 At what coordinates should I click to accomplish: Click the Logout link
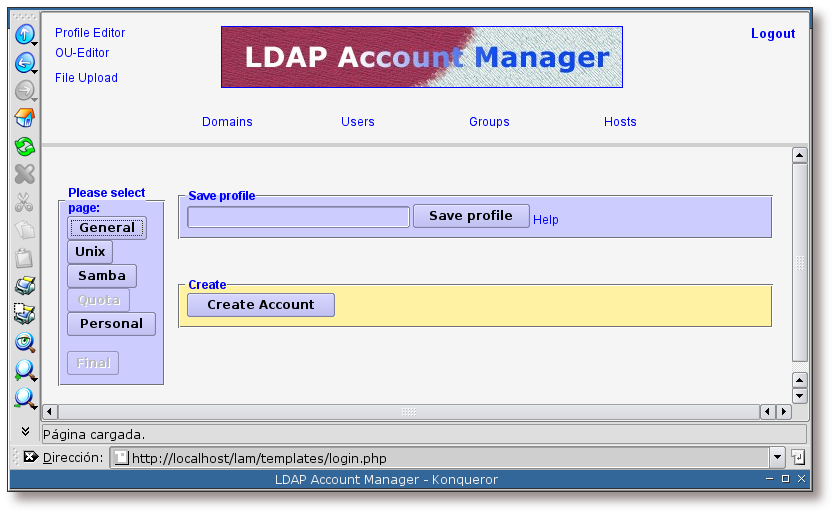772,34
